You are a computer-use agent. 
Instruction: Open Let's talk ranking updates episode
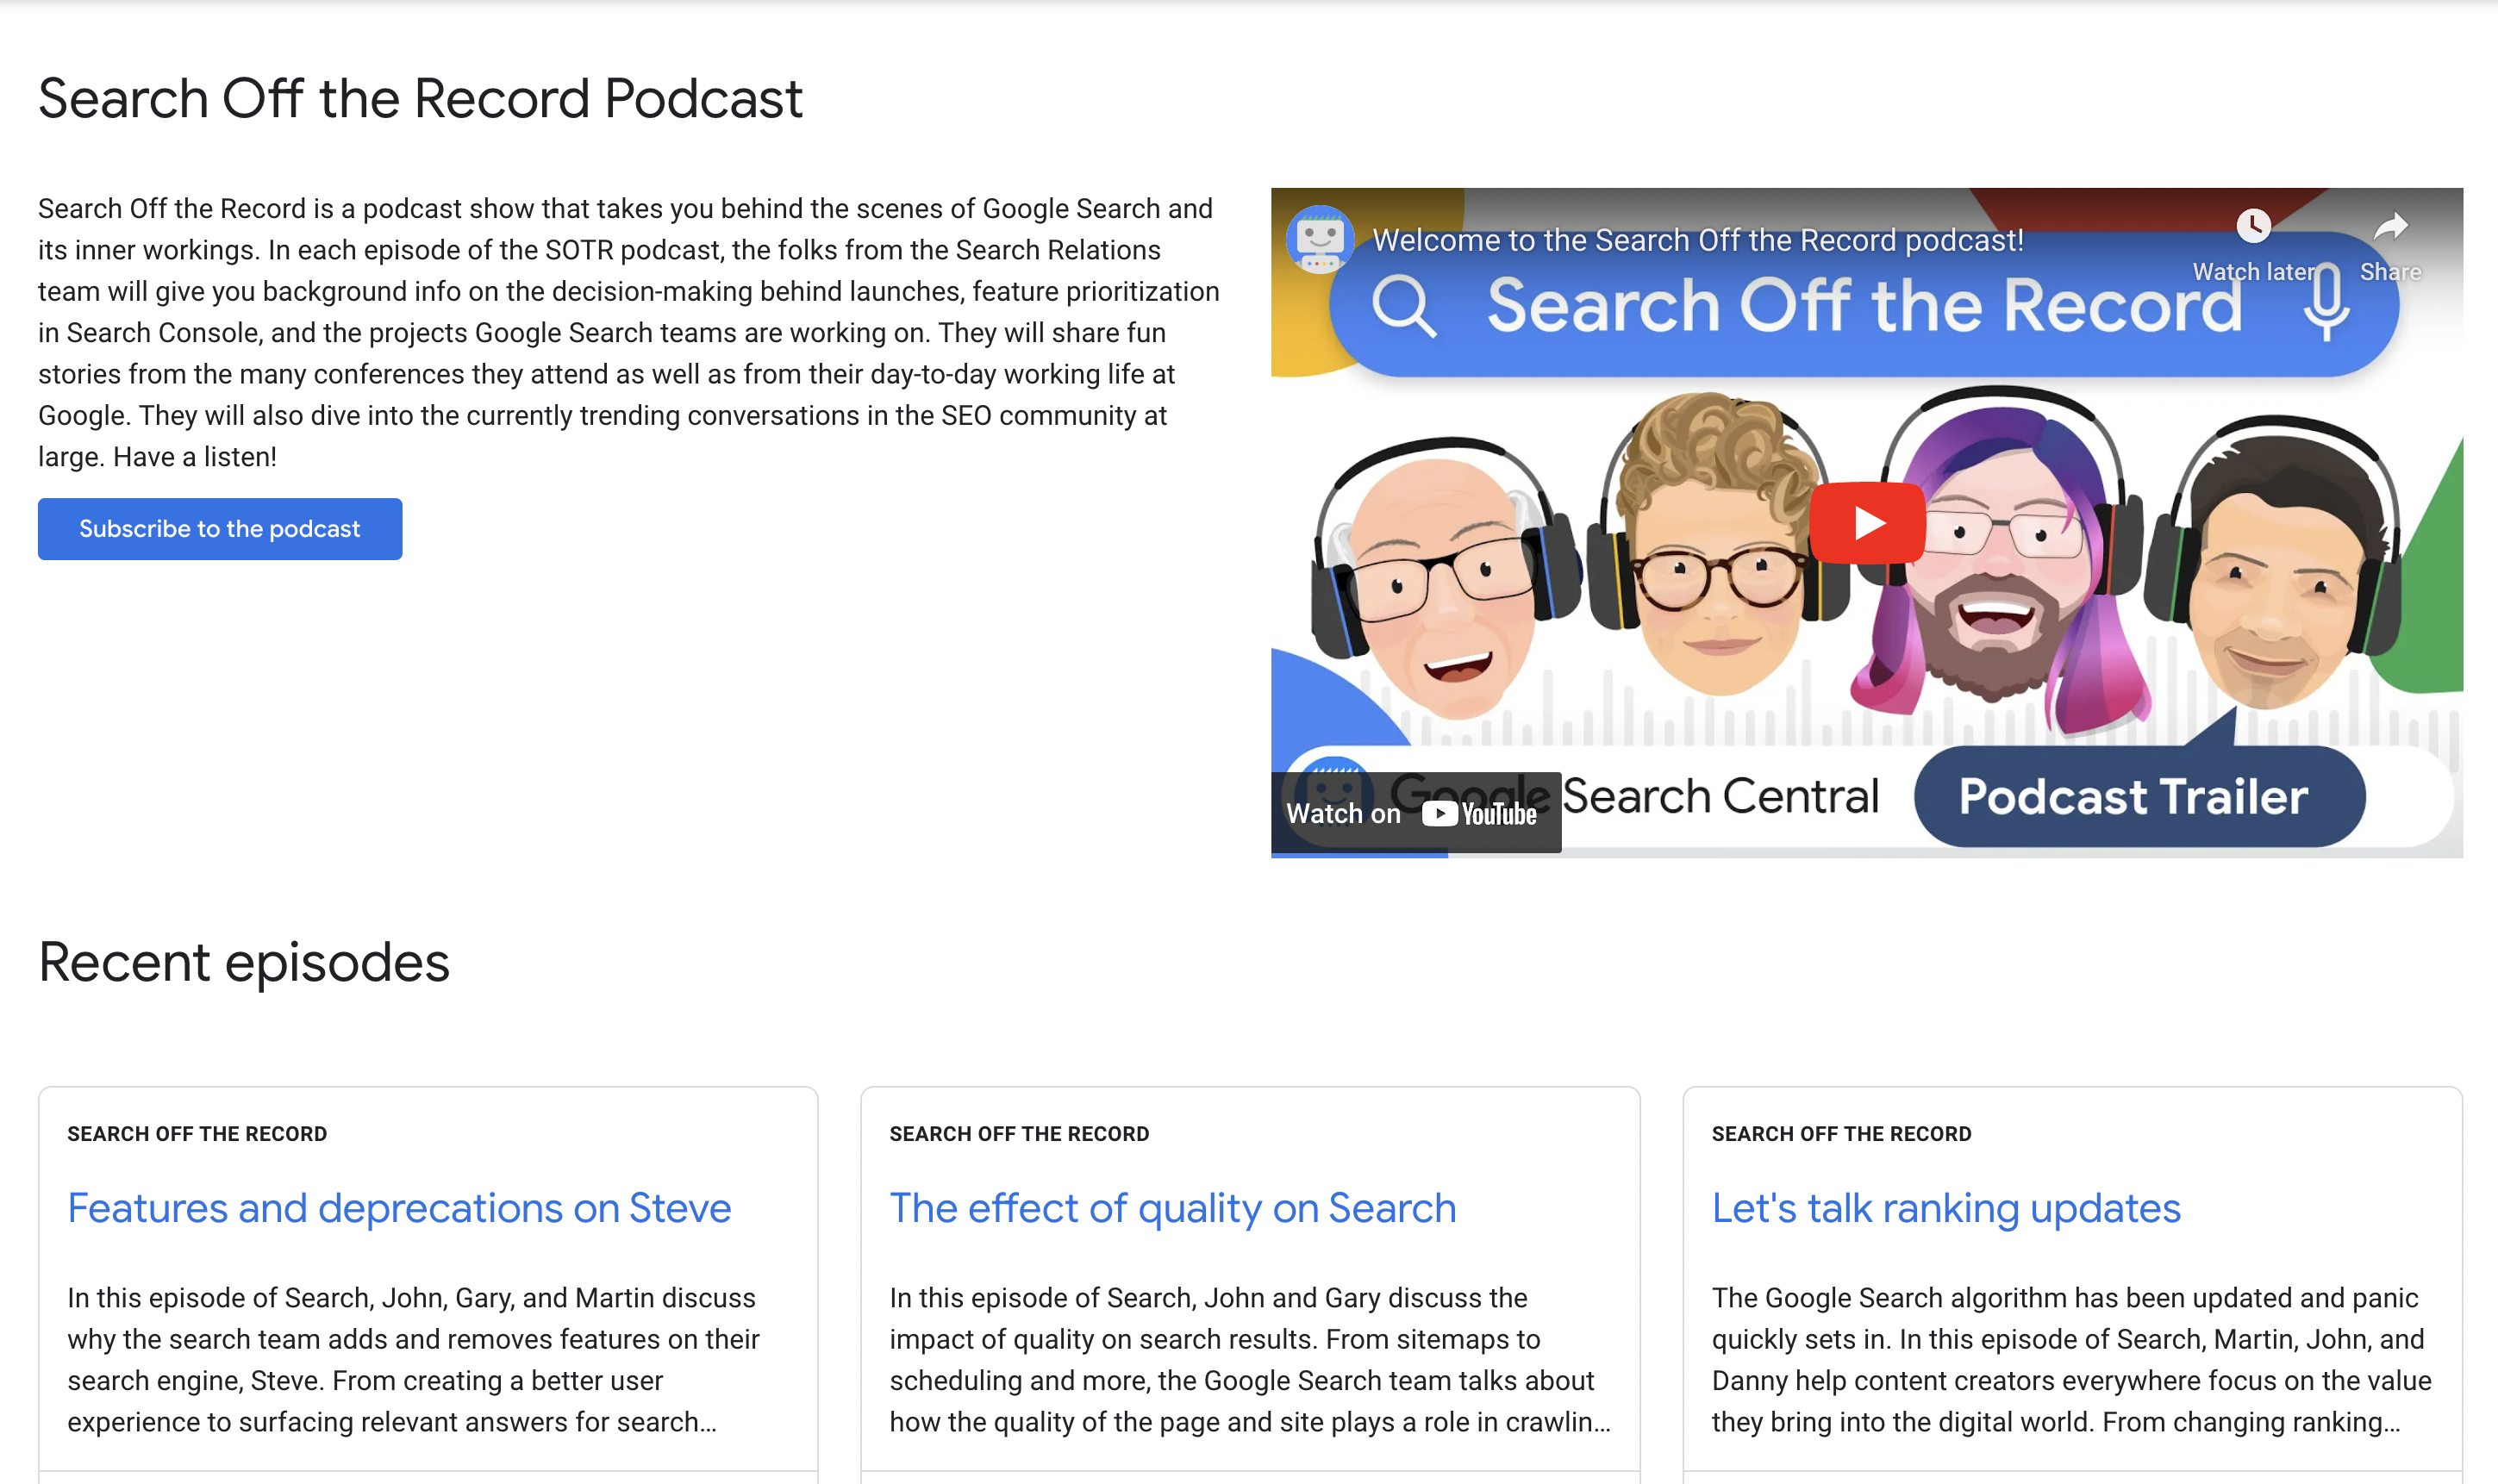(x=1946, y=1208)
